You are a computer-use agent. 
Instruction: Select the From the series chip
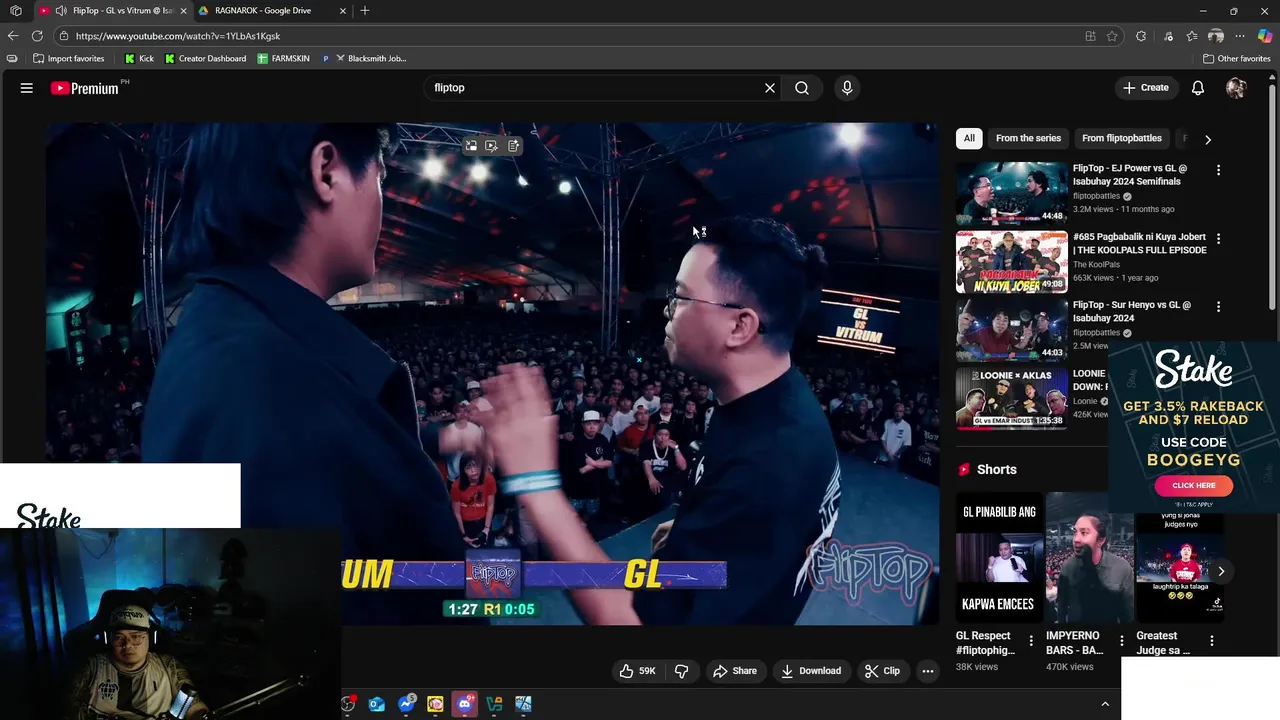(1028, 138)
